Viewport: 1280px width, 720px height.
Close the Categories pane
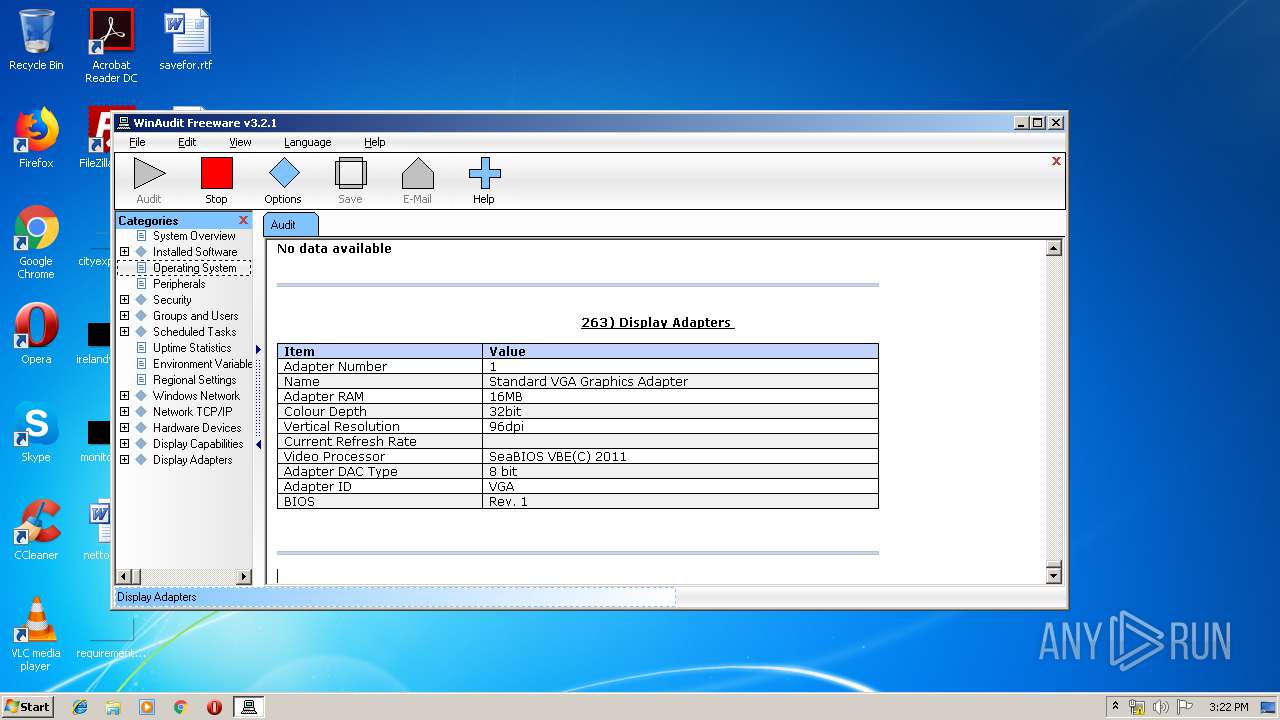[243, 220]
